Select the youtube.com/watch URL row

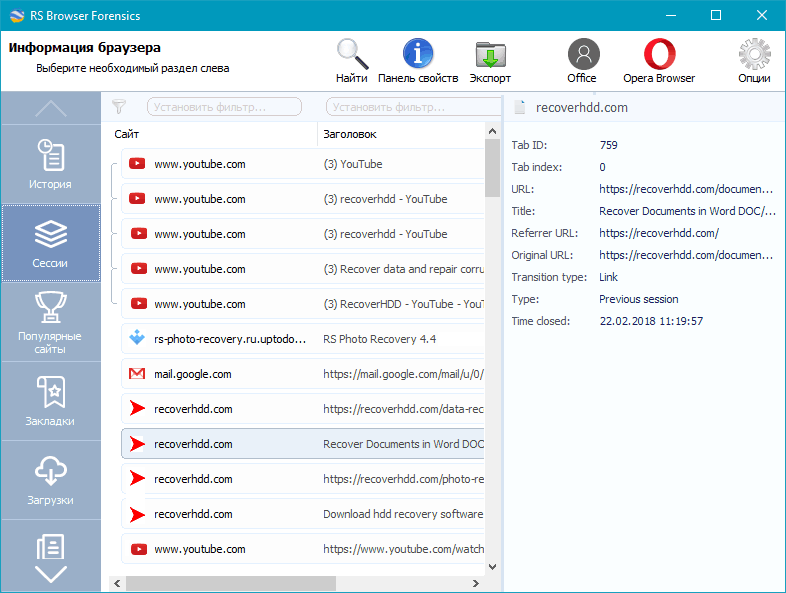coord(303,549)
